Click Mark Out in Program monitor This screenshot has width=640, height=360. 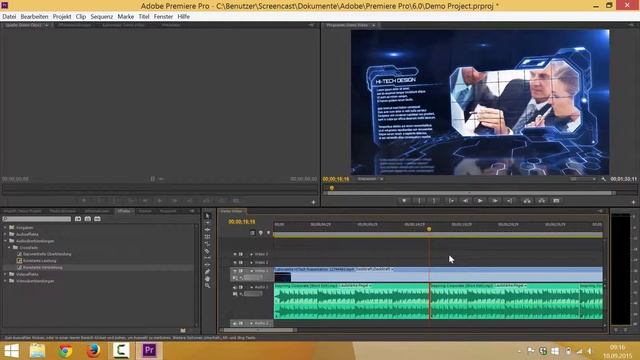point(434,201)
